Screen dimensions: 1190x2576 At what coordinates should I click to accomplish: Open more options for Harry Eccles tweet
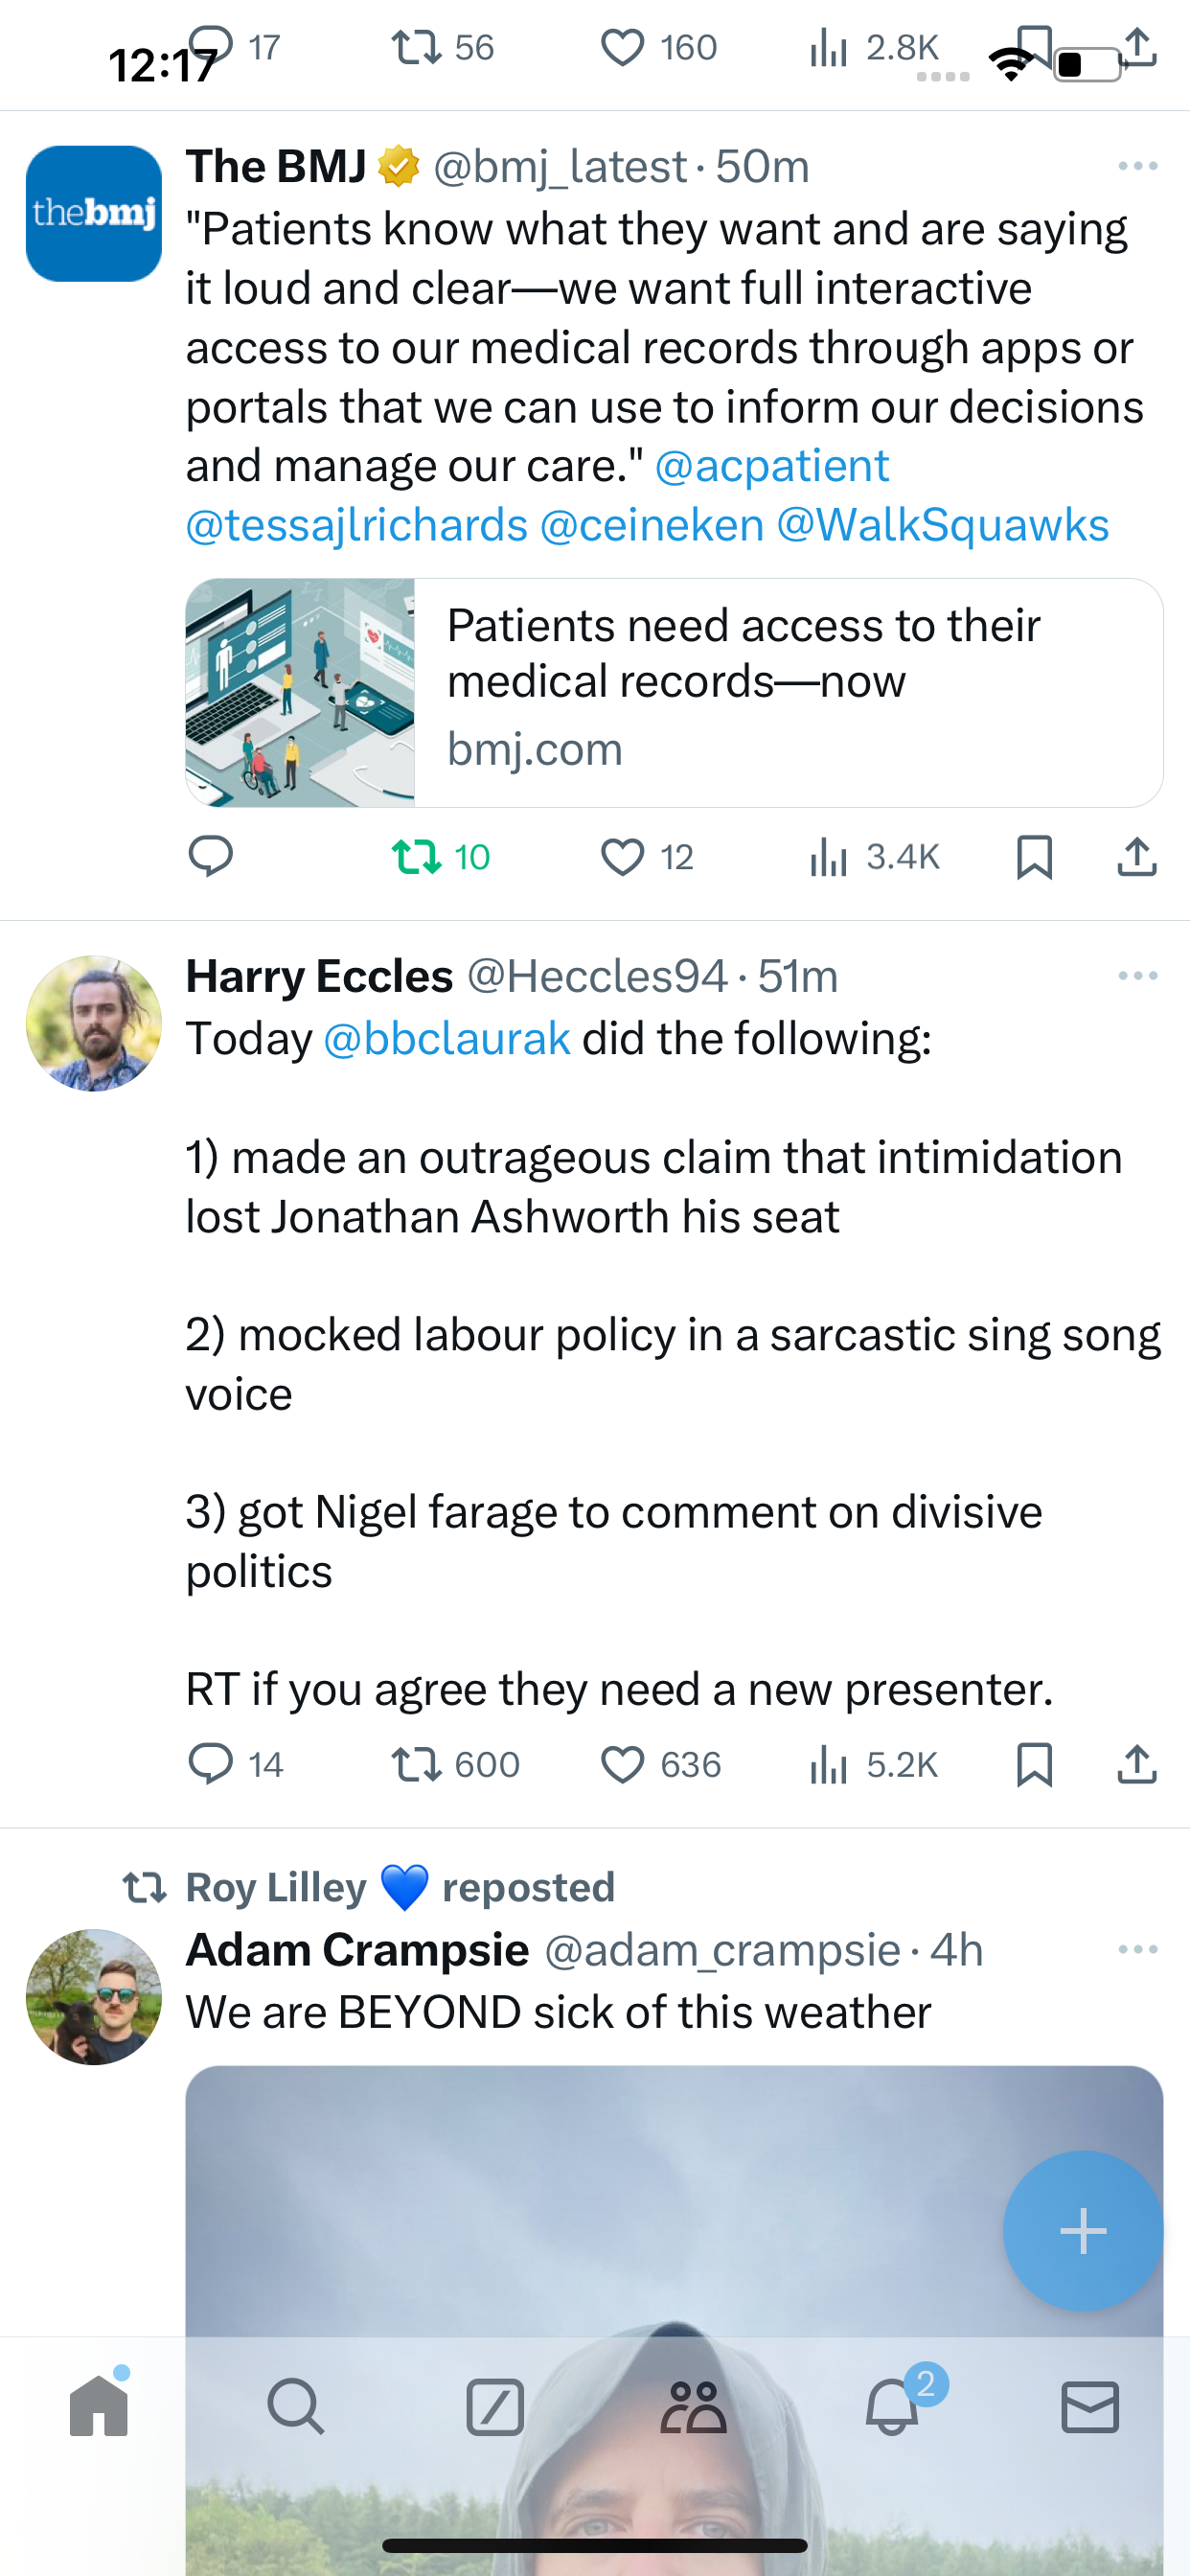[x=1137, y=975]
